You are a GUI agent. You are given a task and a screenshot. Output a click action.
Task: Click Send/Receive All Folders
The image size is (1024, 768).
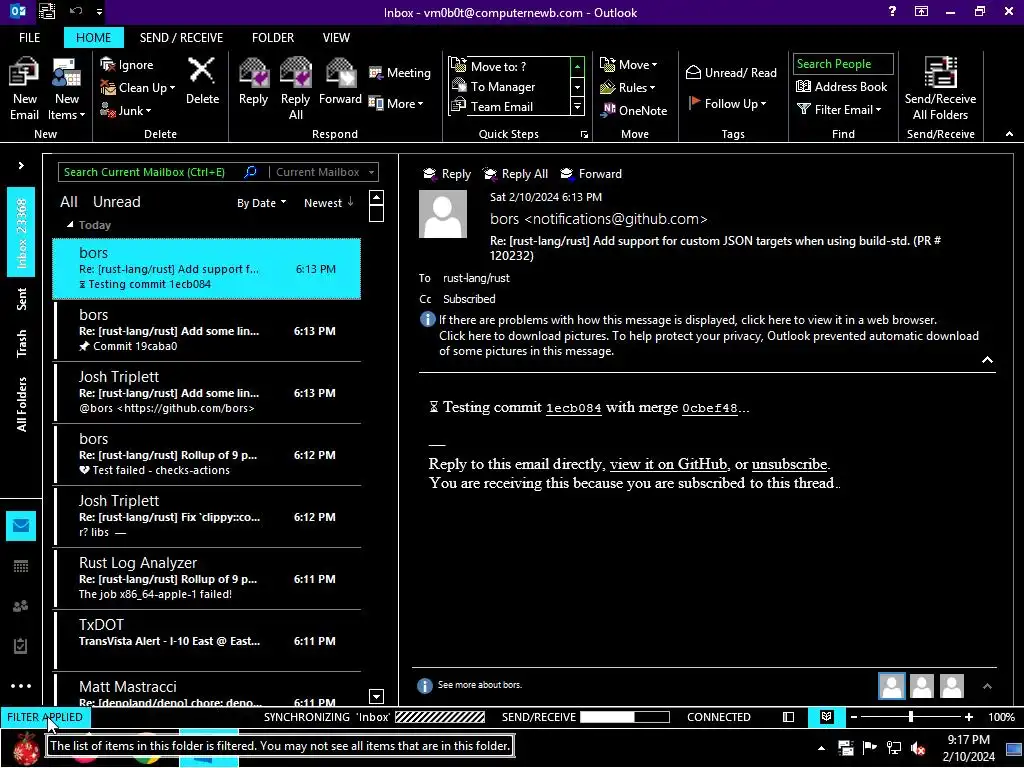(x=940, y=89)
